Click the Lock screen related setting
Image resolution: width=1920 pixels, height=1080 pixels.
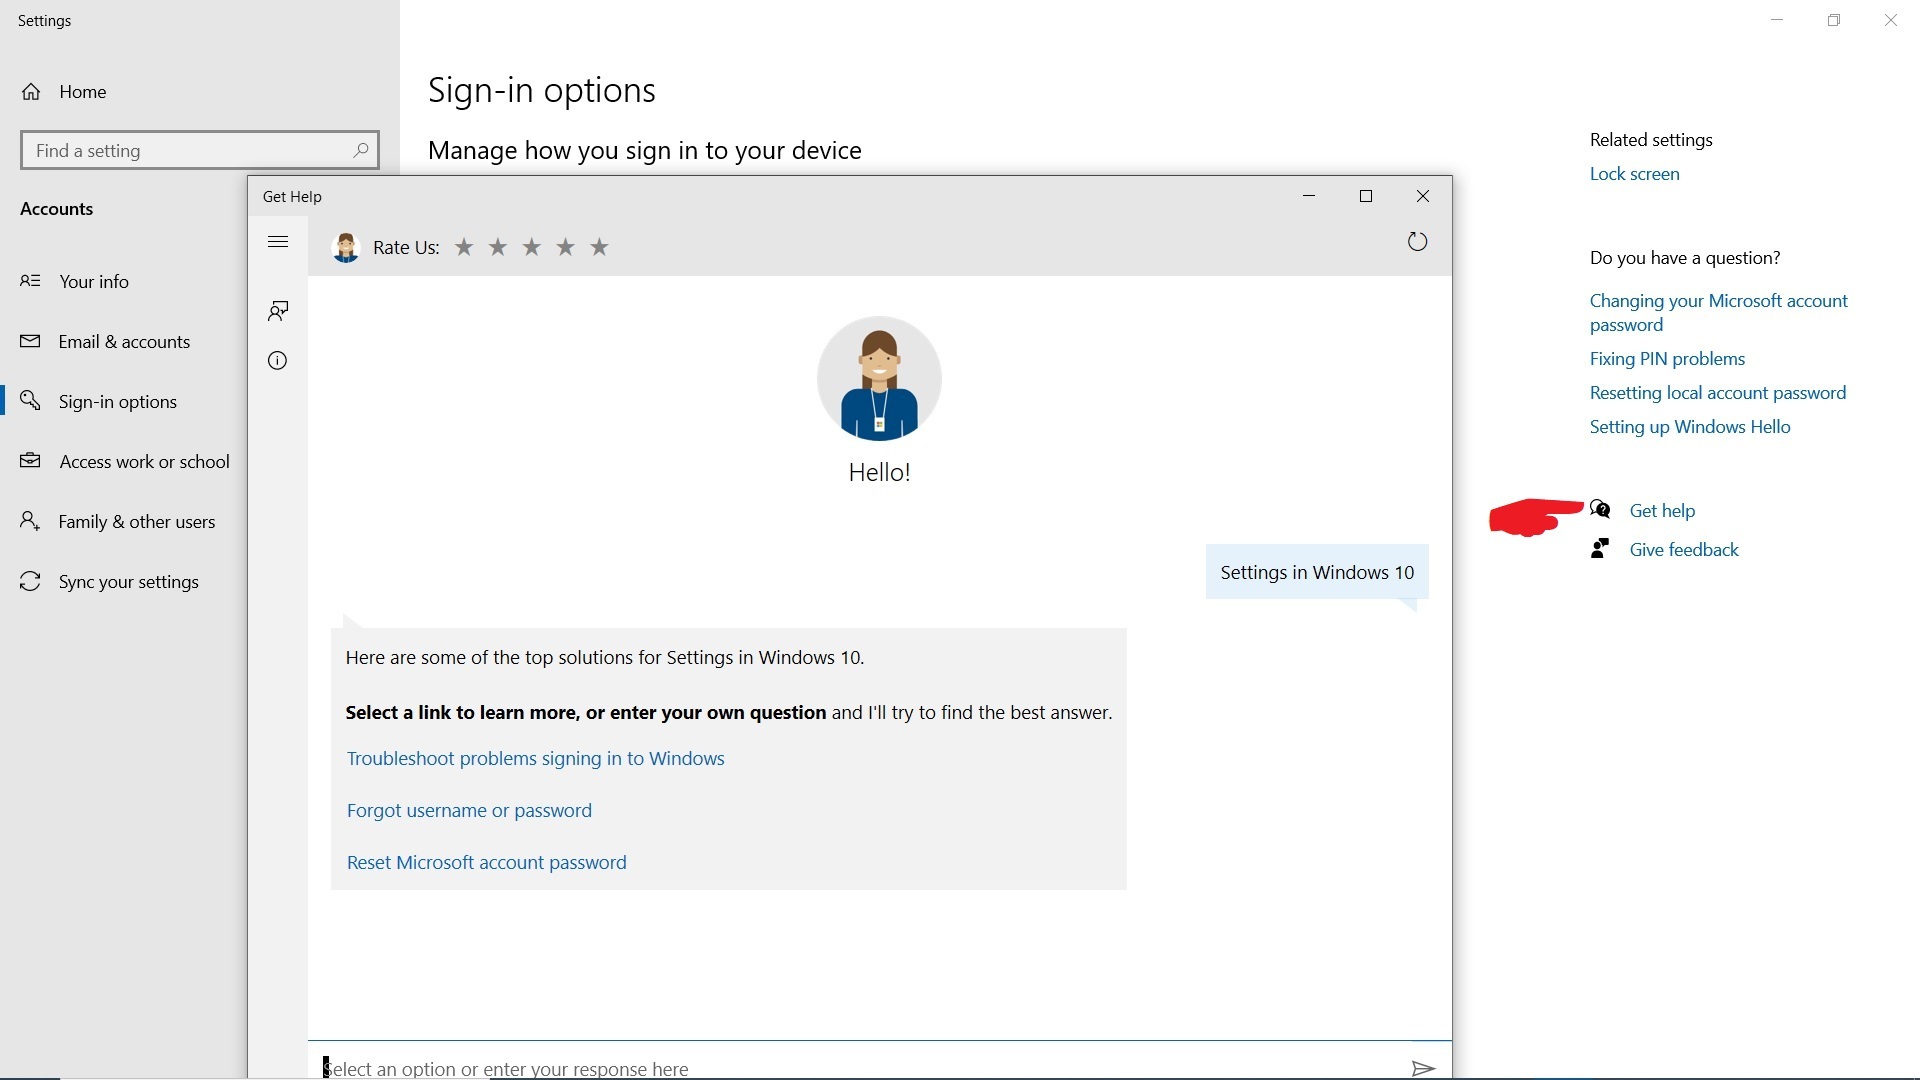tap(1634, 174)
